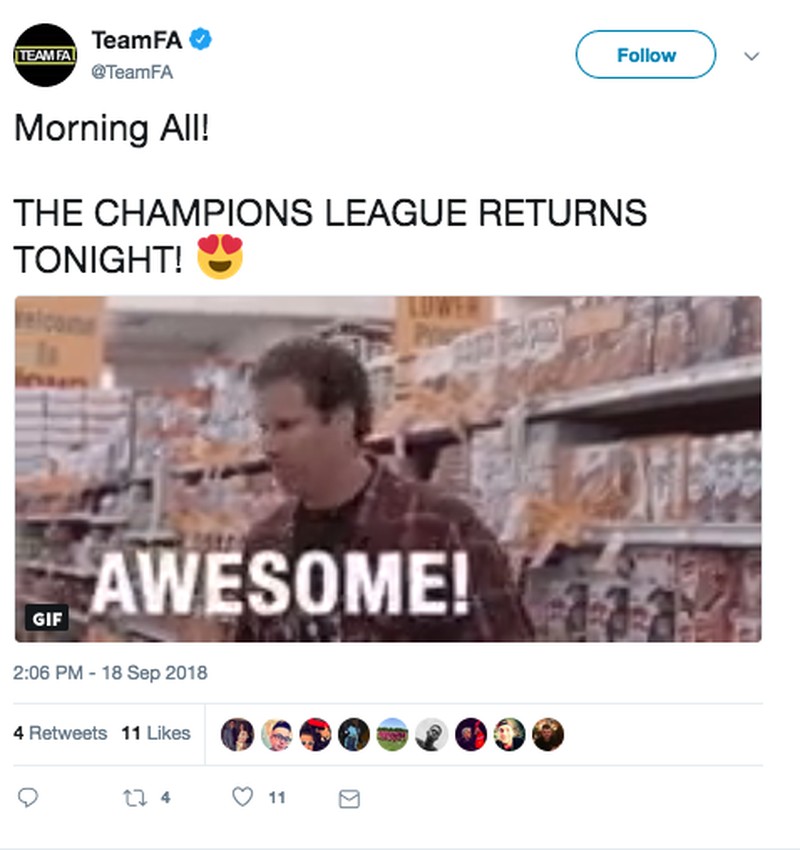This screenshot has height=850, width=800.
Task: Click the blue verified badge
Action: coord(201,40)
